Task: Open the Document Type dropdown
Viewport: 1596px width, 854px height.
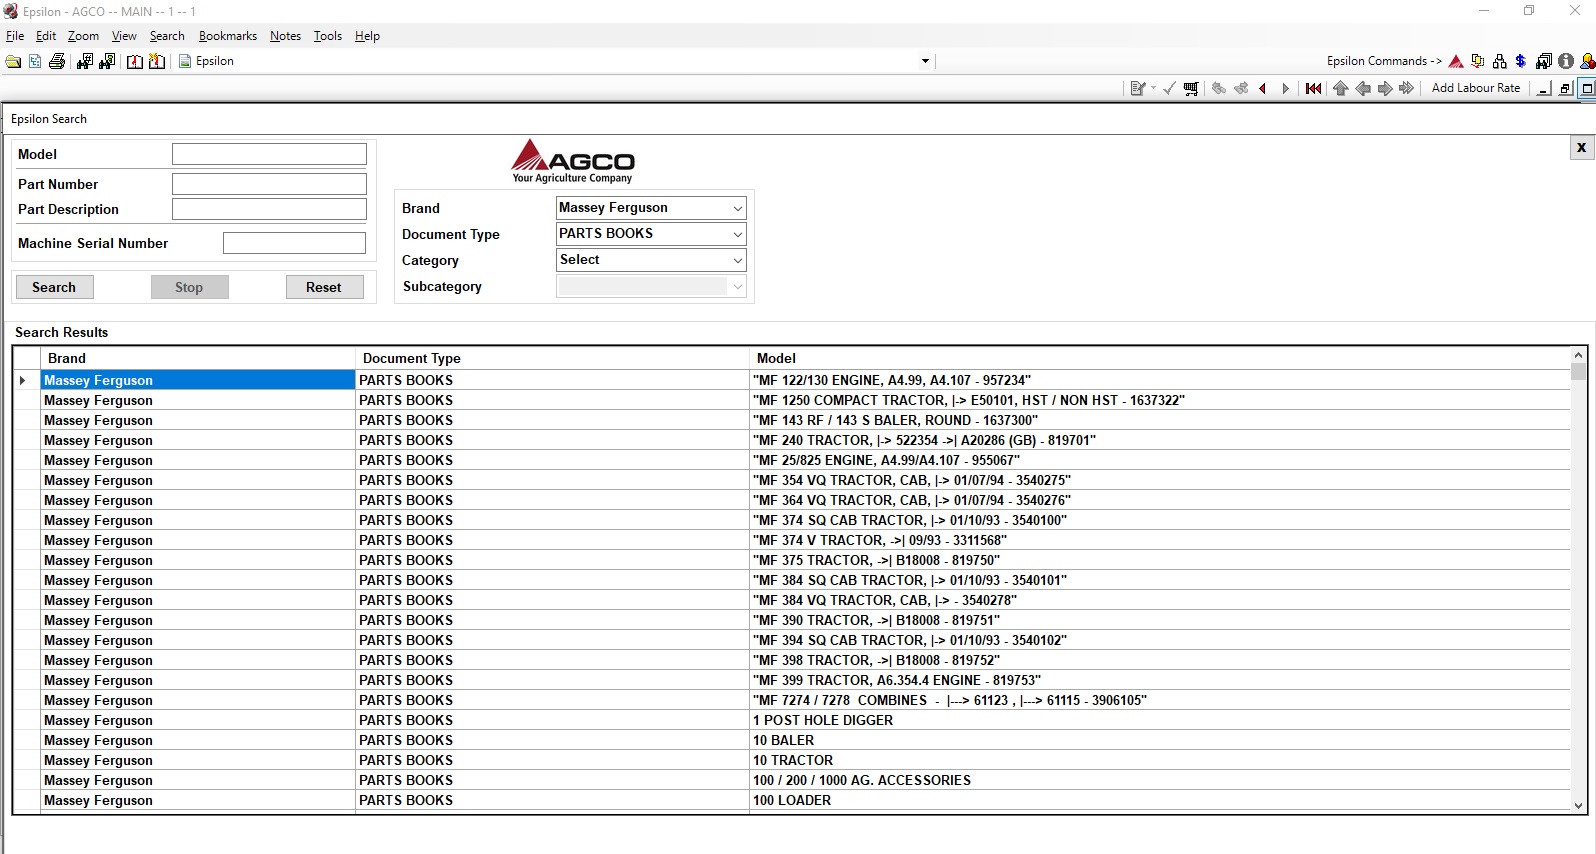Action: click(x=651, y=234)
